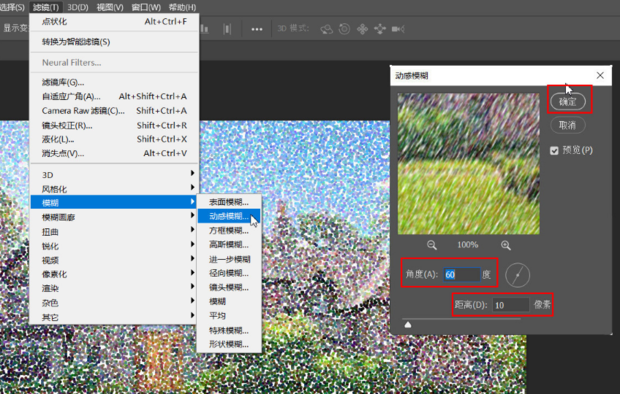This screenshot has height=394, width=620.
Task: Select the 3D camera video icon
Action: [398, 29]
